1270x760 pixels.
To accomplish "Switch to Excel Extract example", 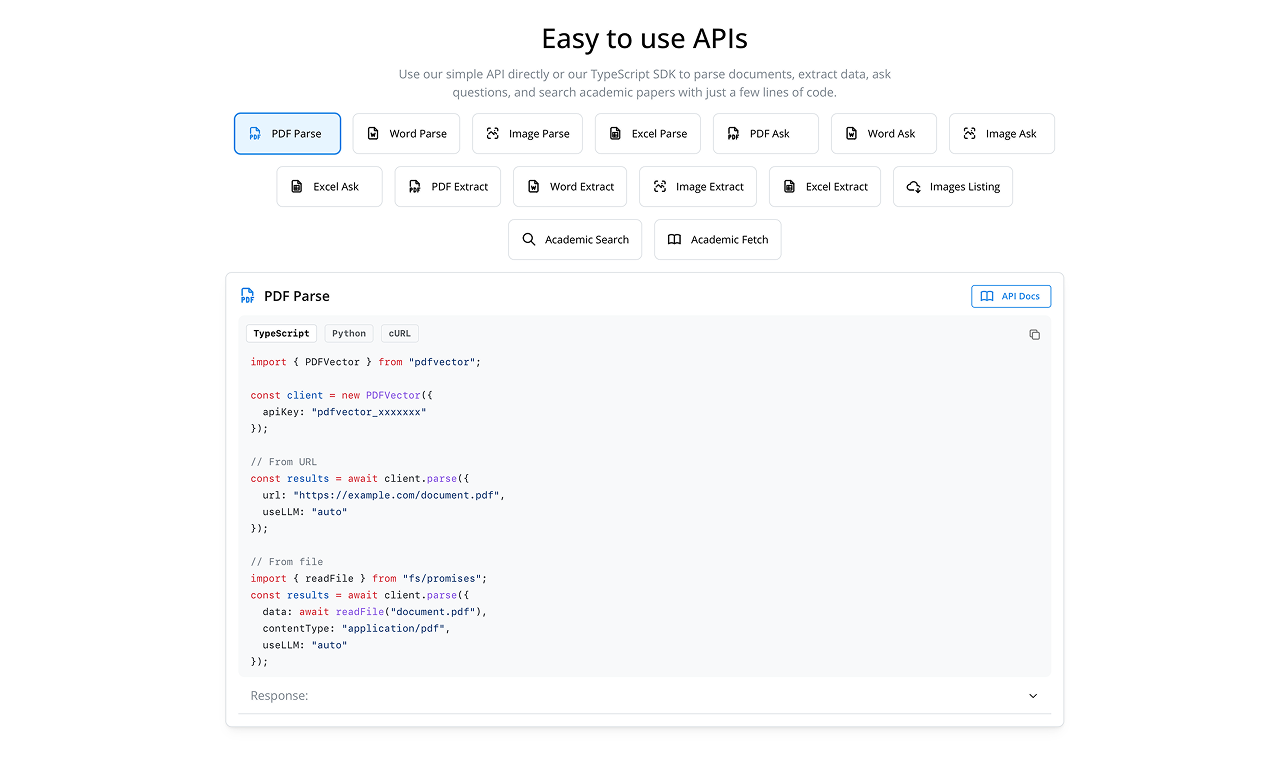I will 825,187.
